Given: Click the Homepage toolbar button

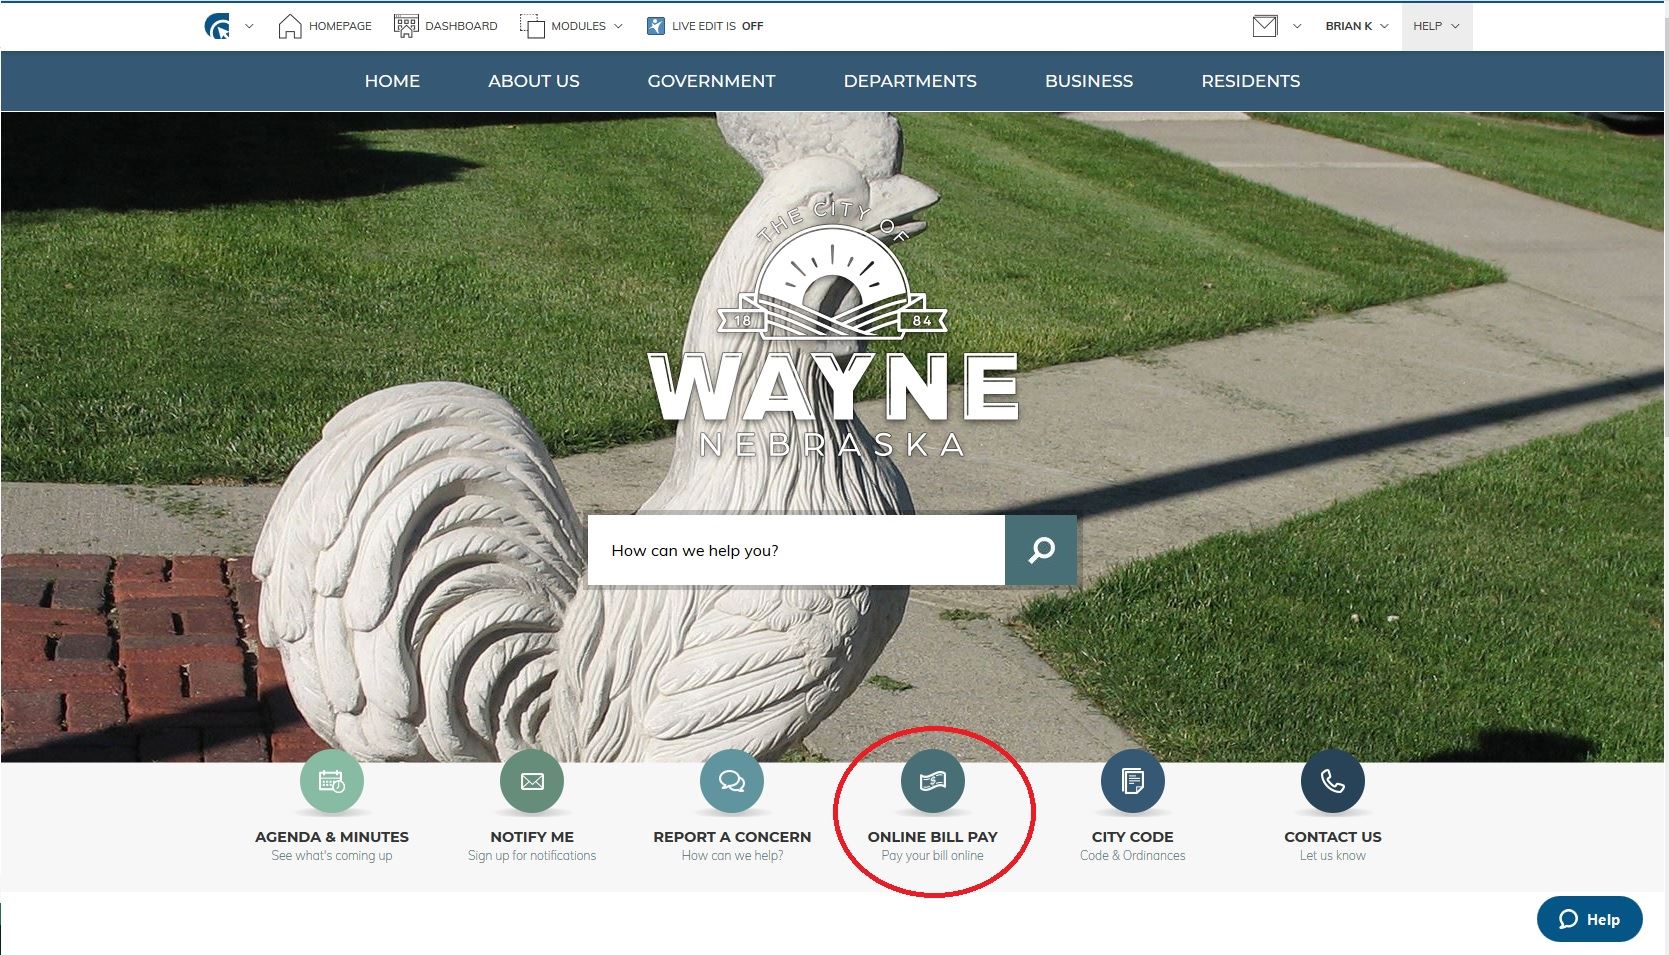Looking at the screenshot, I should pyautogui.click(x=325, y=26).
